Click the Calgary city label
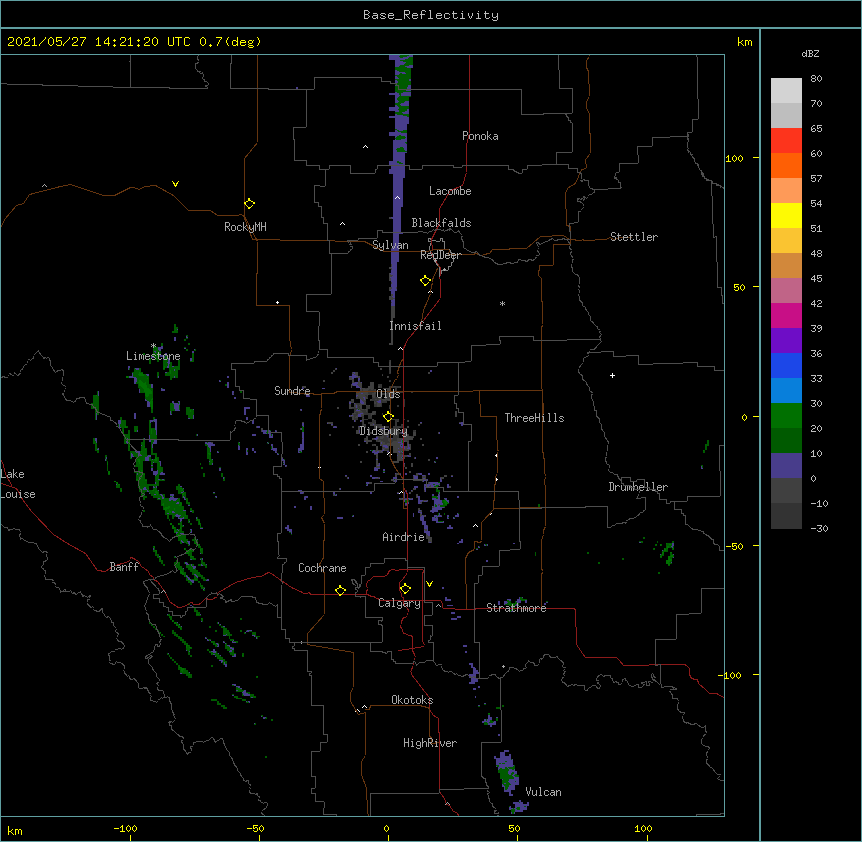The height and width of the screenshot is (842, 862). point(399,603)
